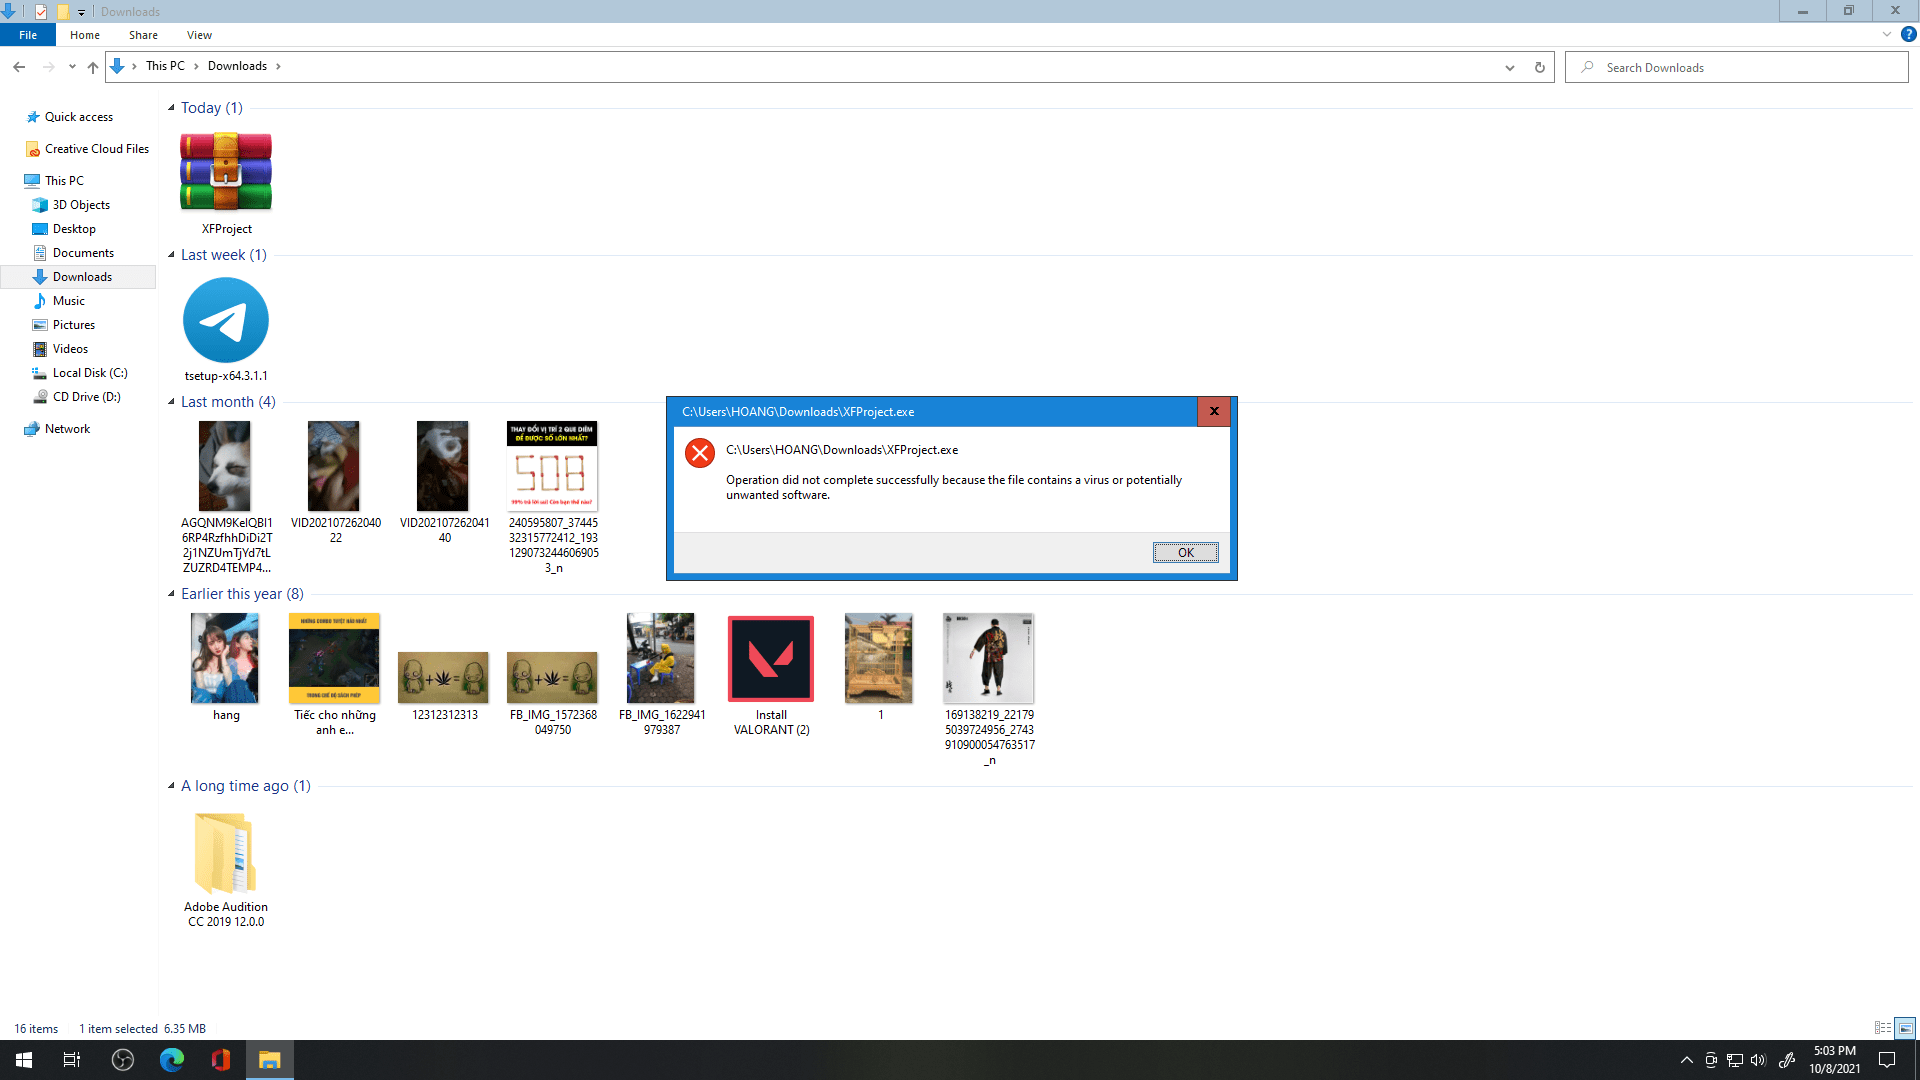Launch Microsoft Office from taskbar
1920x1080 pixels.
click(221, 1060)
